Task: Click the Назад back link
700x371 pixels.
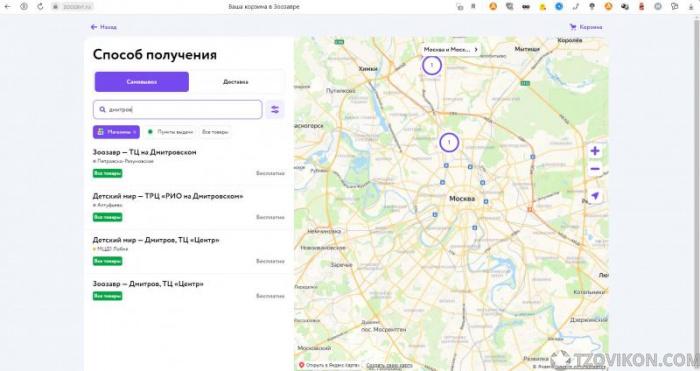Action: (x=104, y=27)
